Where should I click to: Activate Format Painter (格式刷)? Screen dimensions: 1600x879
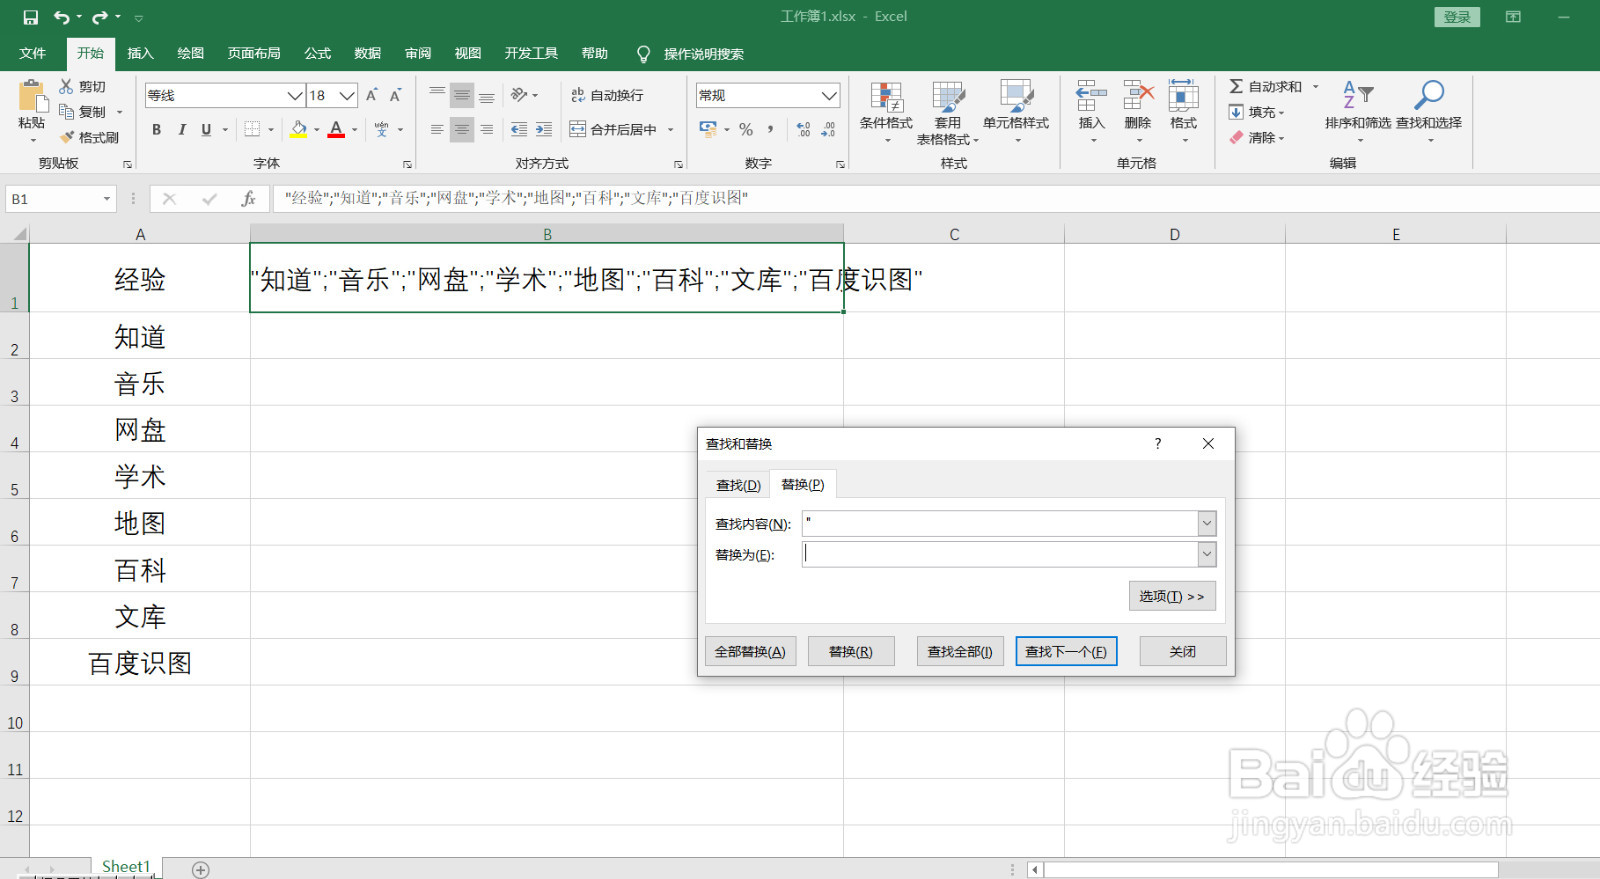pos(89,137)
